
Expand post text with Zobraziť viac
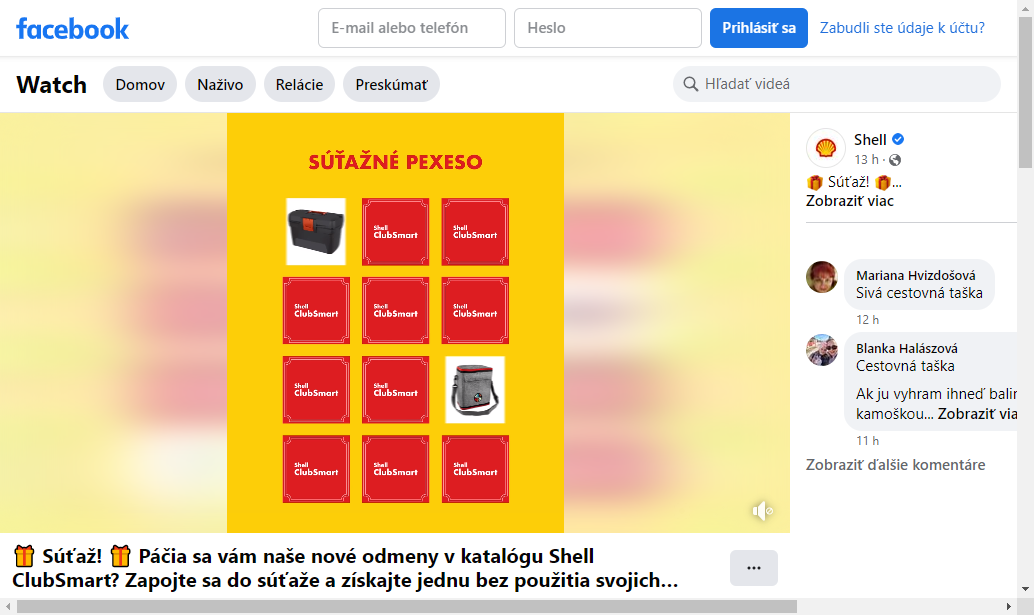click(x=849, y=201)
